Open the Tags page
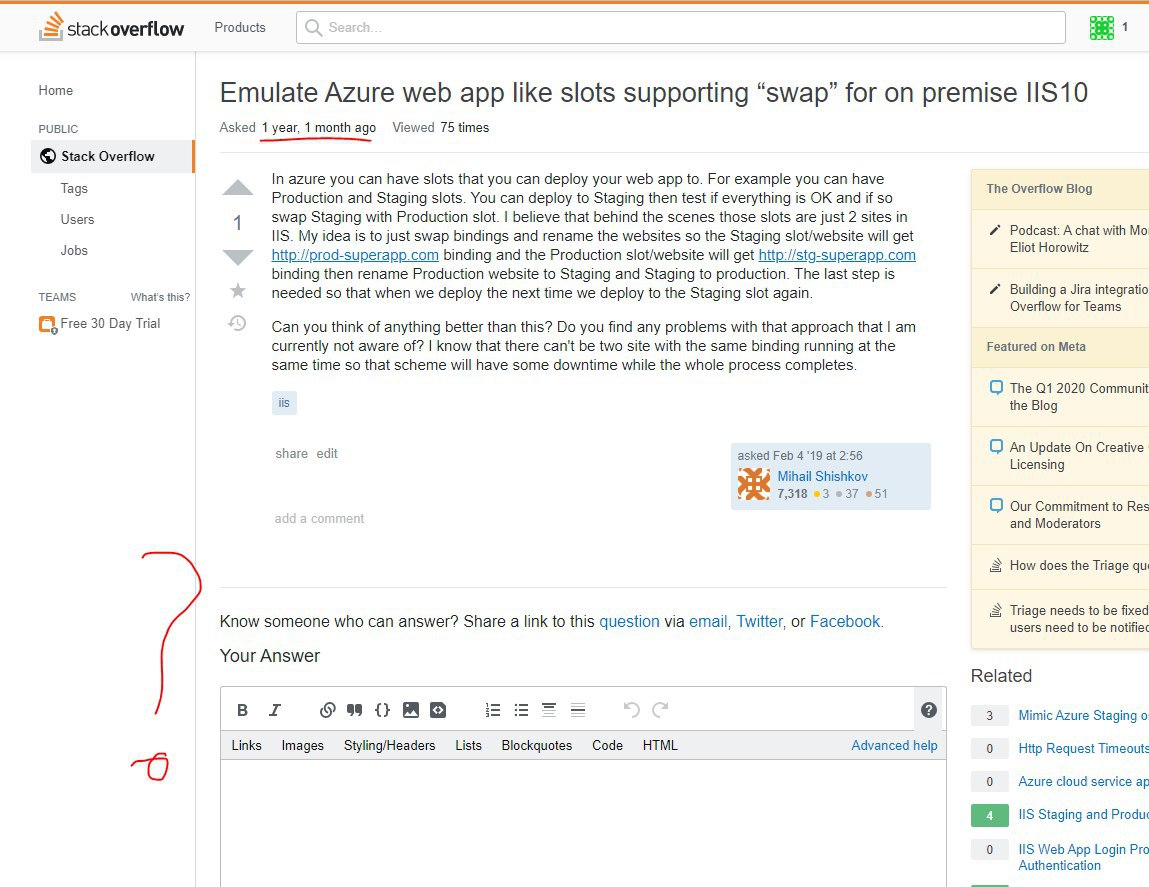The height and width of the screenshot is (887, 1149). [74, 188]
